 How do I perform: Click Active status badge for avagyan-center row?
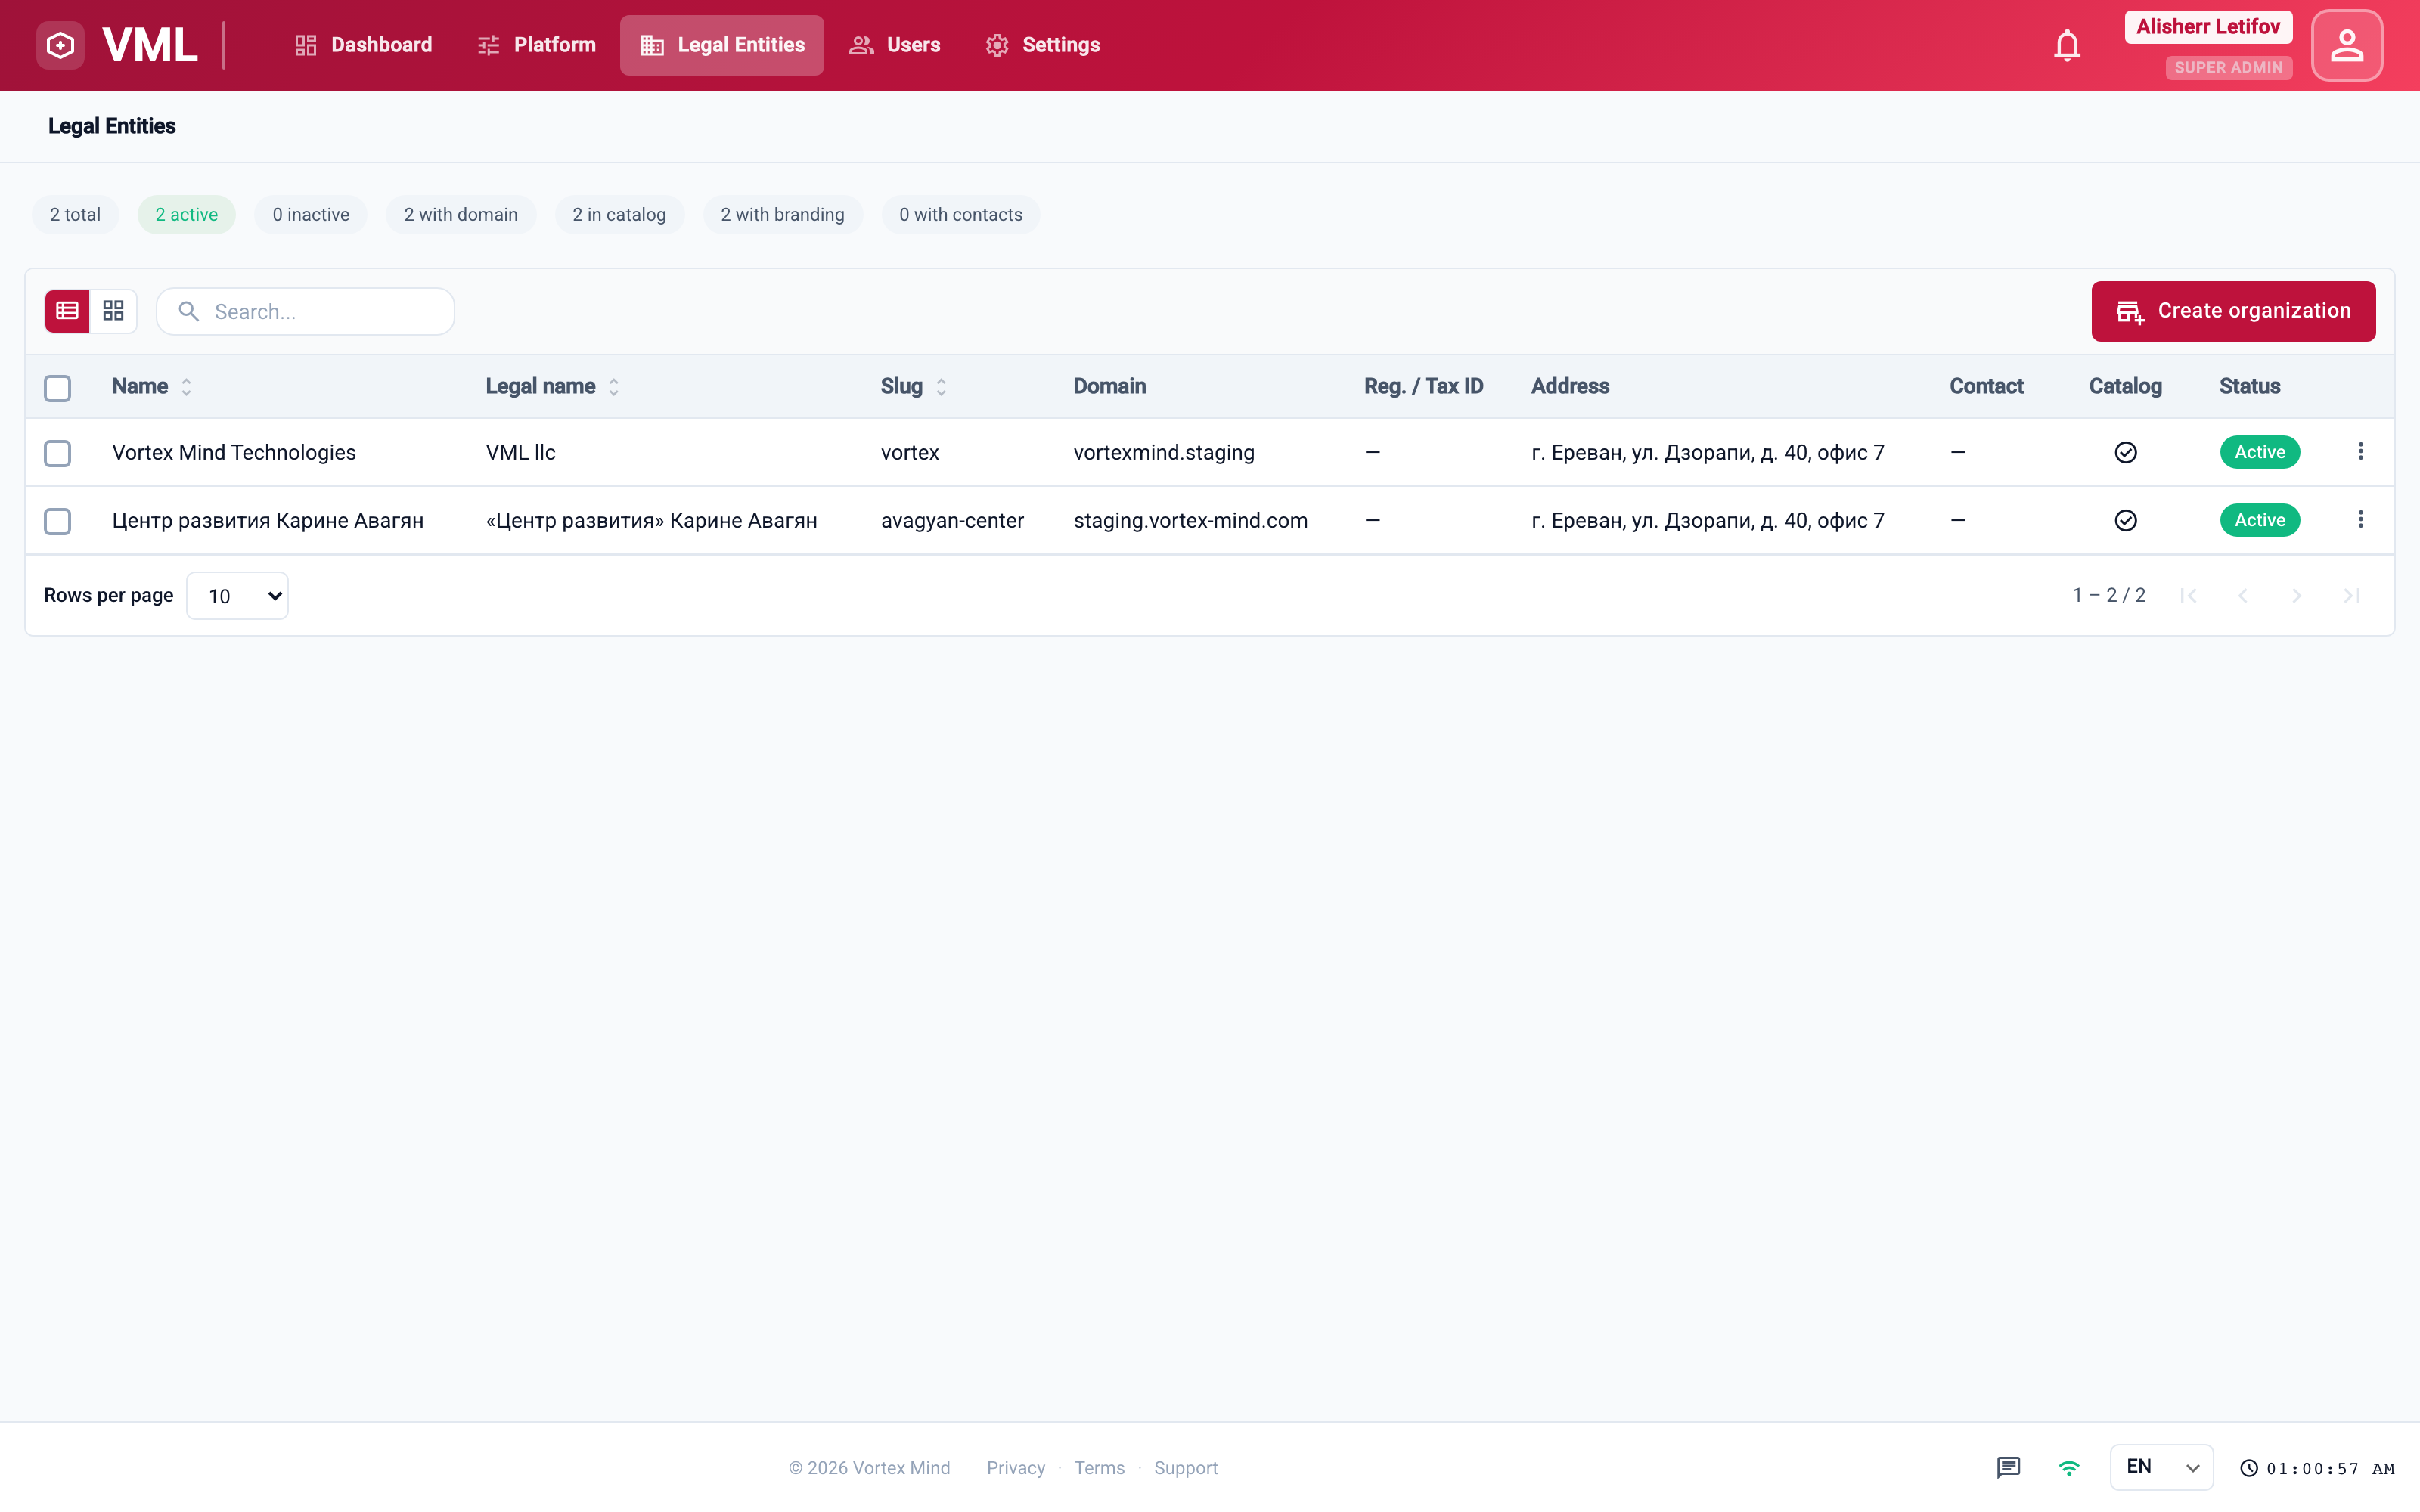[x=2259, y=520]
